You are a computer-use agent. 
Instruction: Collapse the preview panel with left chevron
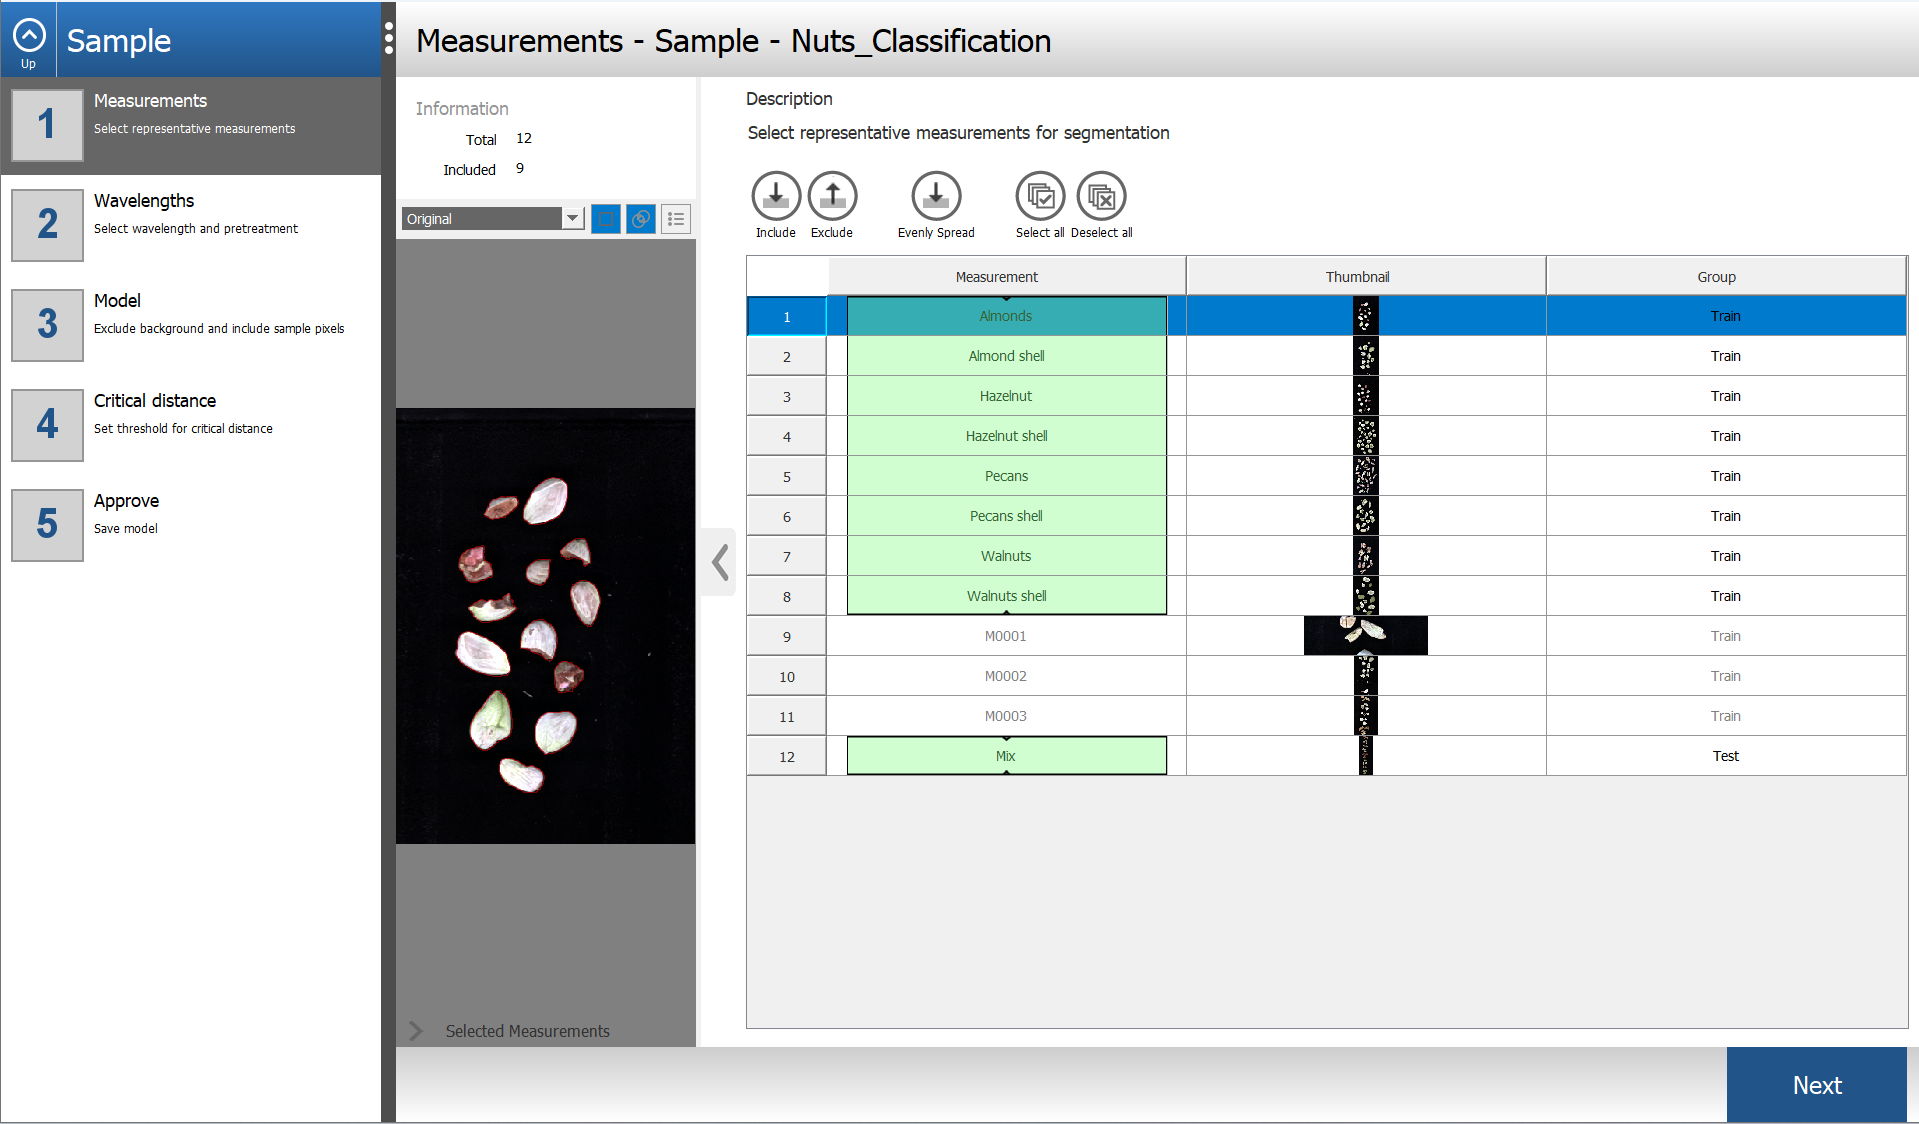click(720, 562)
